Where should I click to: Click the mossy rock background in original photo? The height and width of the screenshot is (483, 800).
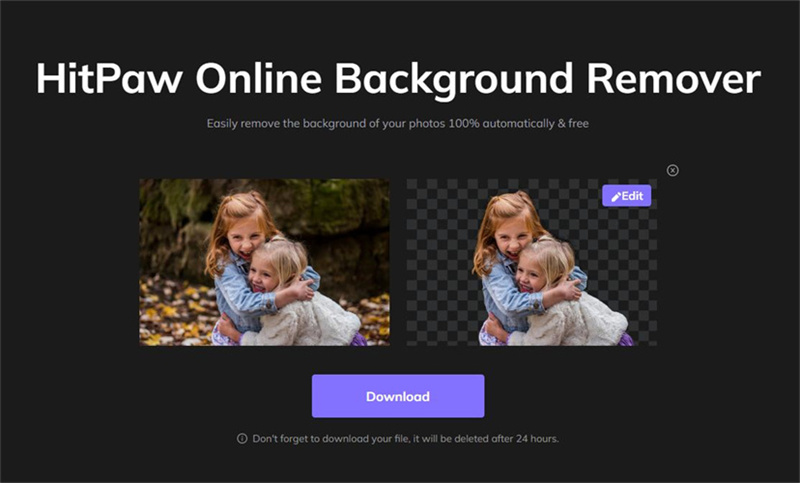pos(330,210)
